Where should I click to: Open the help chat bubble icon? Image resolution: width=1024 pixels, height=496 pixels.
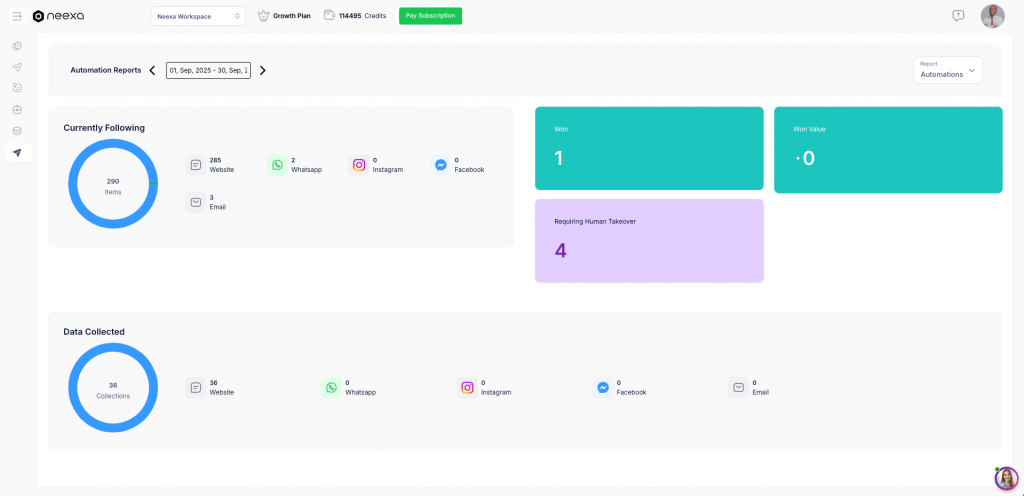click(958, 16)
